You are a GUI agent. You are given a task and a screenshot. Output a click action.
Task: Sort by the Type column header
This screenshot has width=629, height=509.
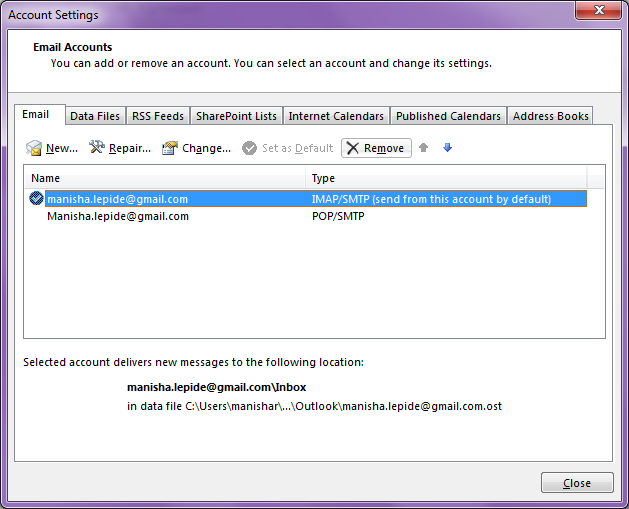(x=446, y=178)
